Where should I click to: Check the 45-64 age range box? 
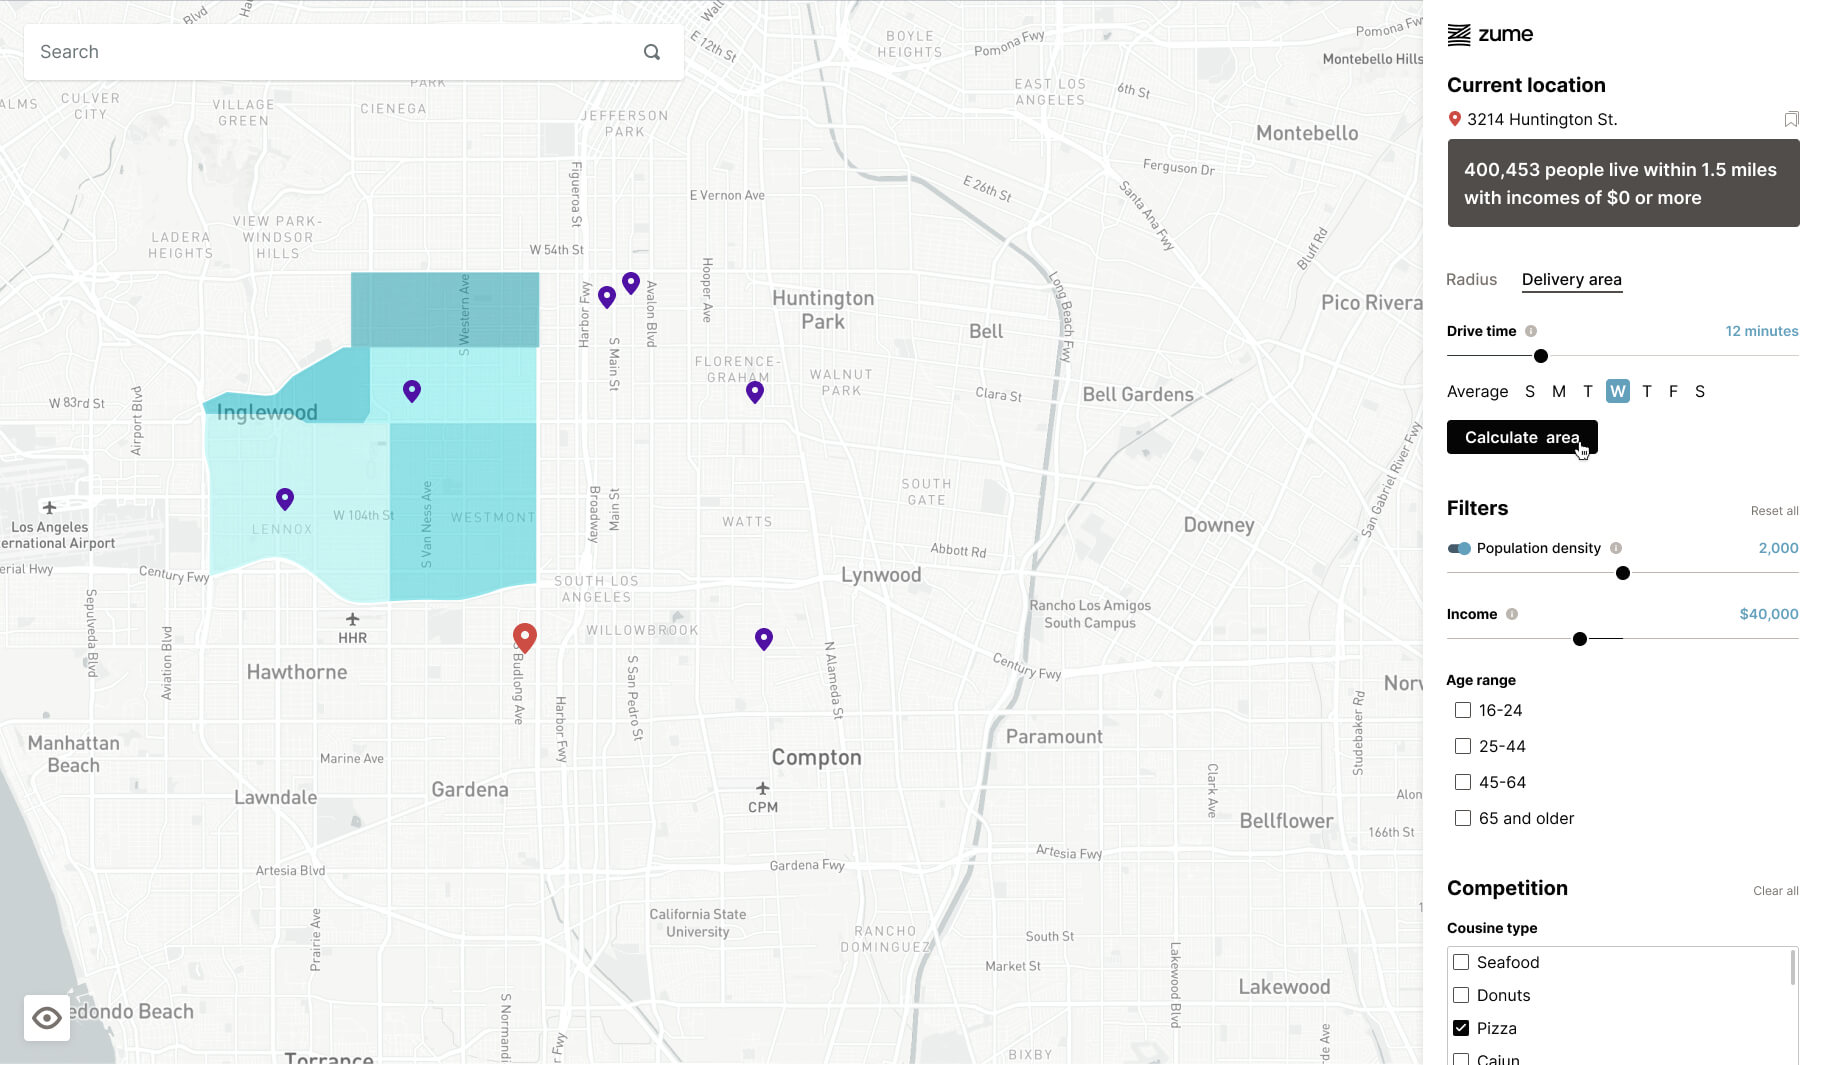pyautogui.click(x=1463, y=782)
